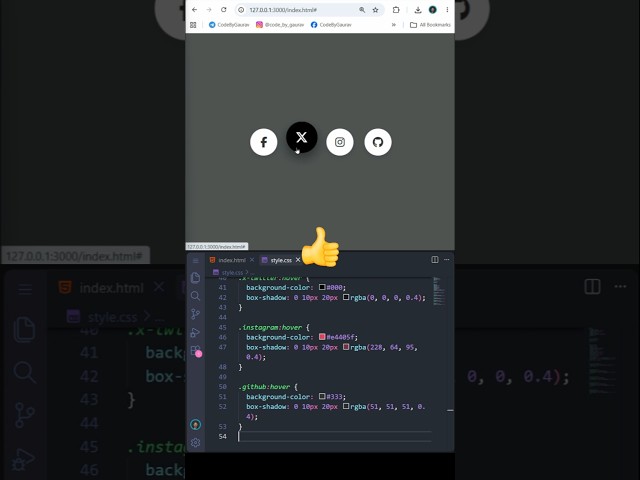Click the browser forward arrow
Image resolution: width=640 pixels, height=480 pixels.
point(209,10)
